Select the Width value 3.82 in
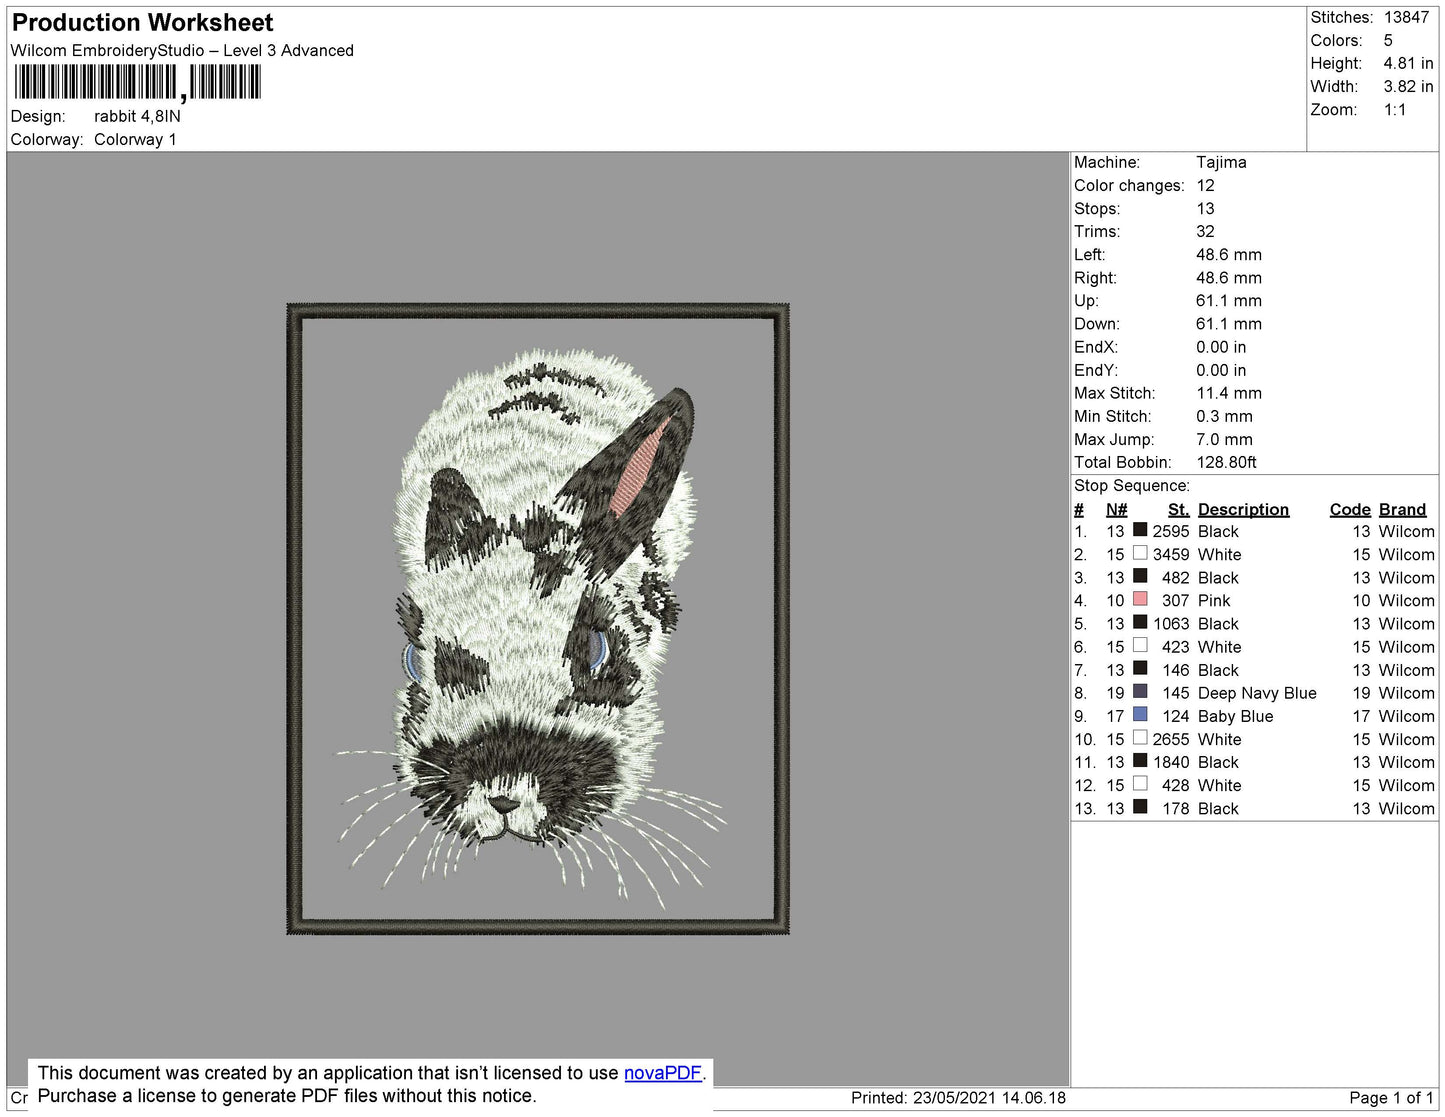The image size is (1445, 1117). (1408, 86)
